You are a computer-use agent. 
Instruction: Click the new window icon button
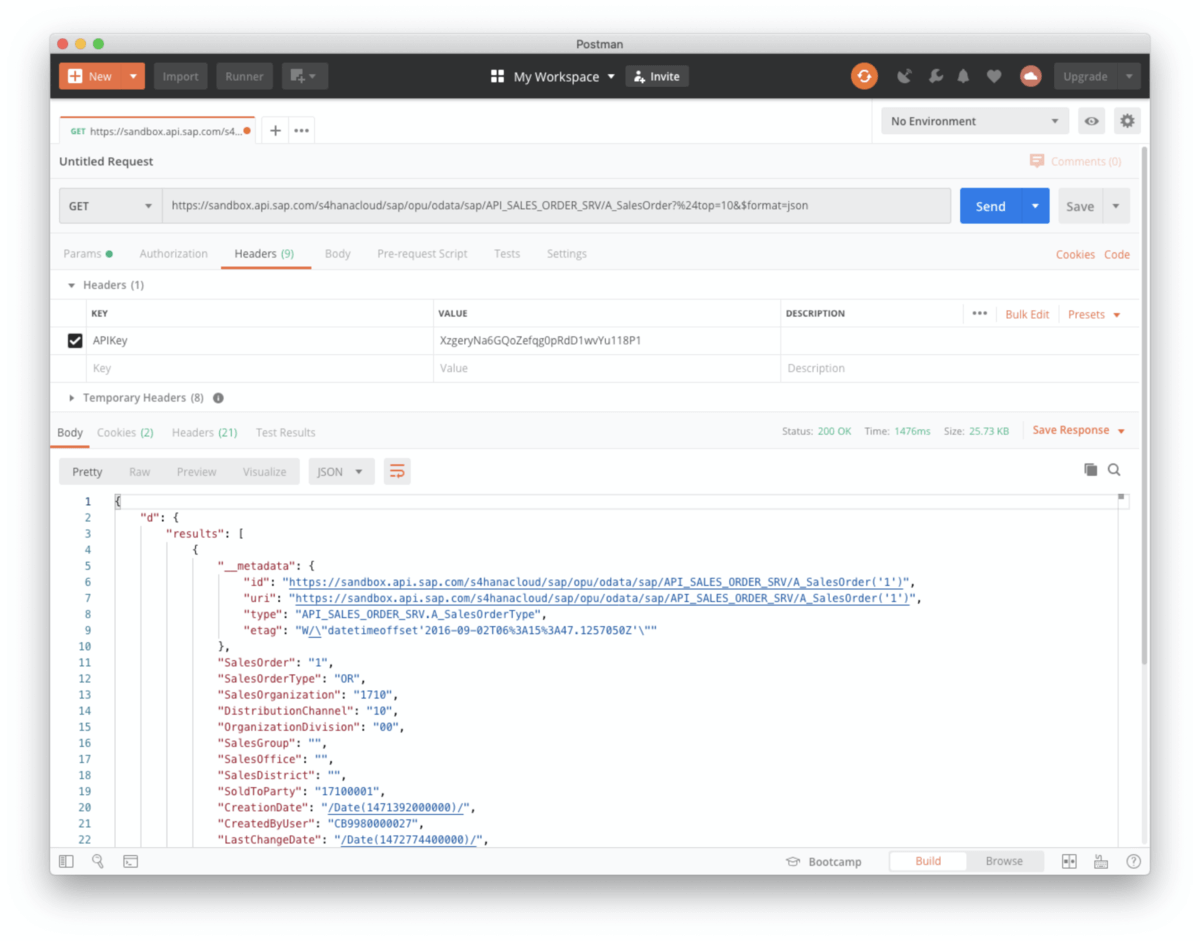coord(304,76)
